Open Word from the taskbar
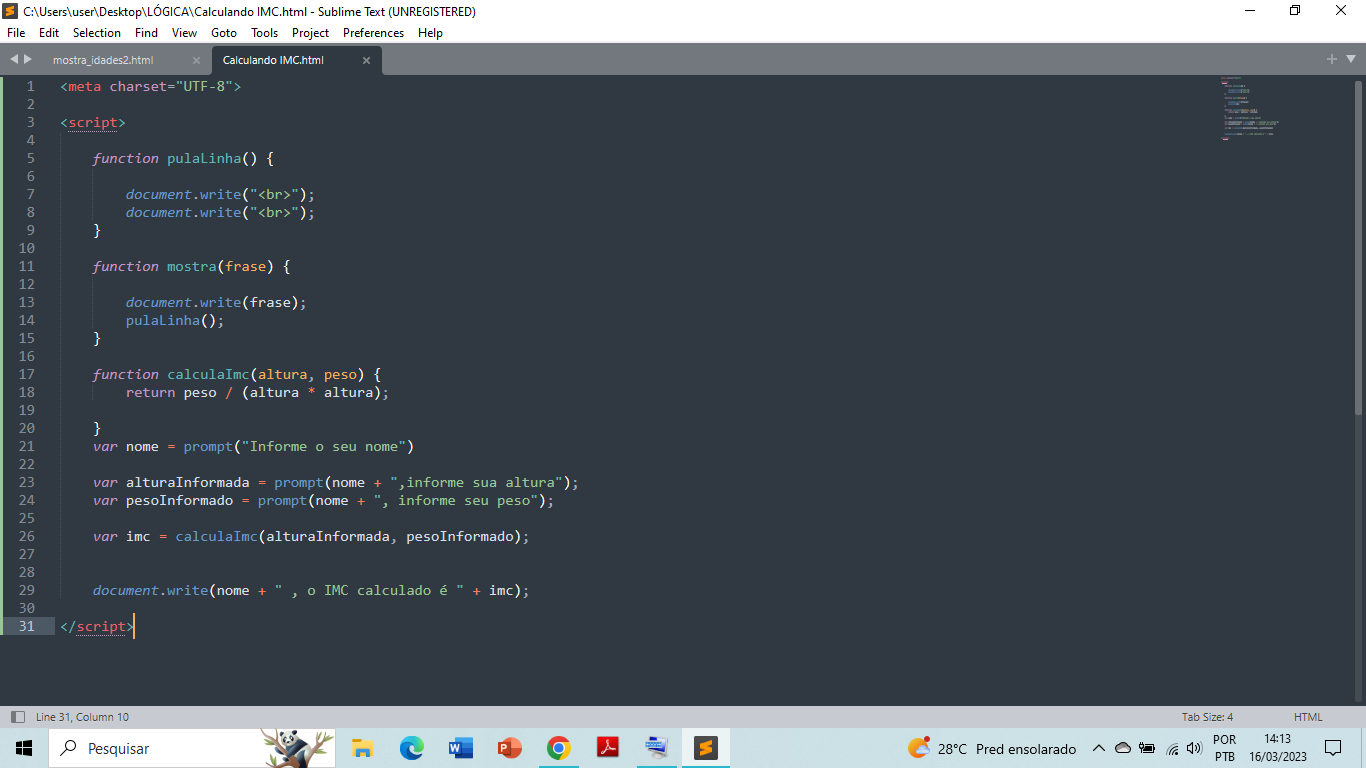 [x=460, y=748]
